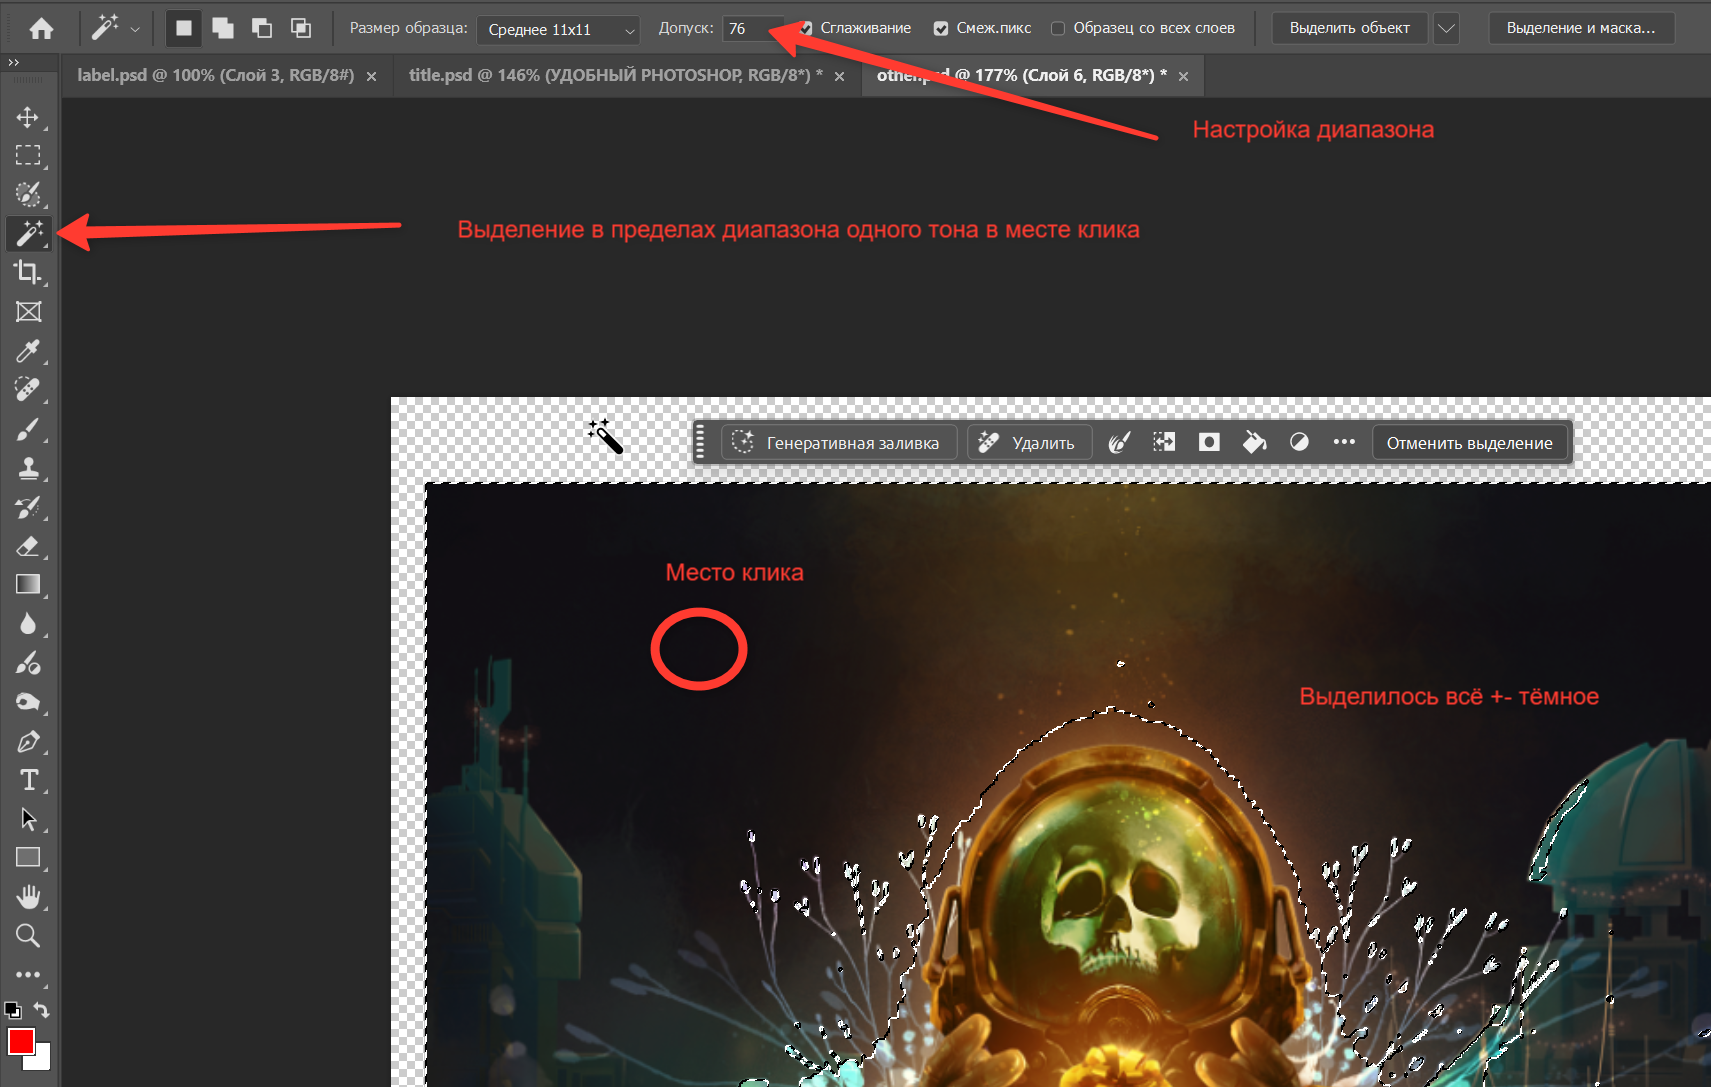Expand the toolbar with double-chevron
Viewport: 1711px width, 1087px height.
click(14, 62)
